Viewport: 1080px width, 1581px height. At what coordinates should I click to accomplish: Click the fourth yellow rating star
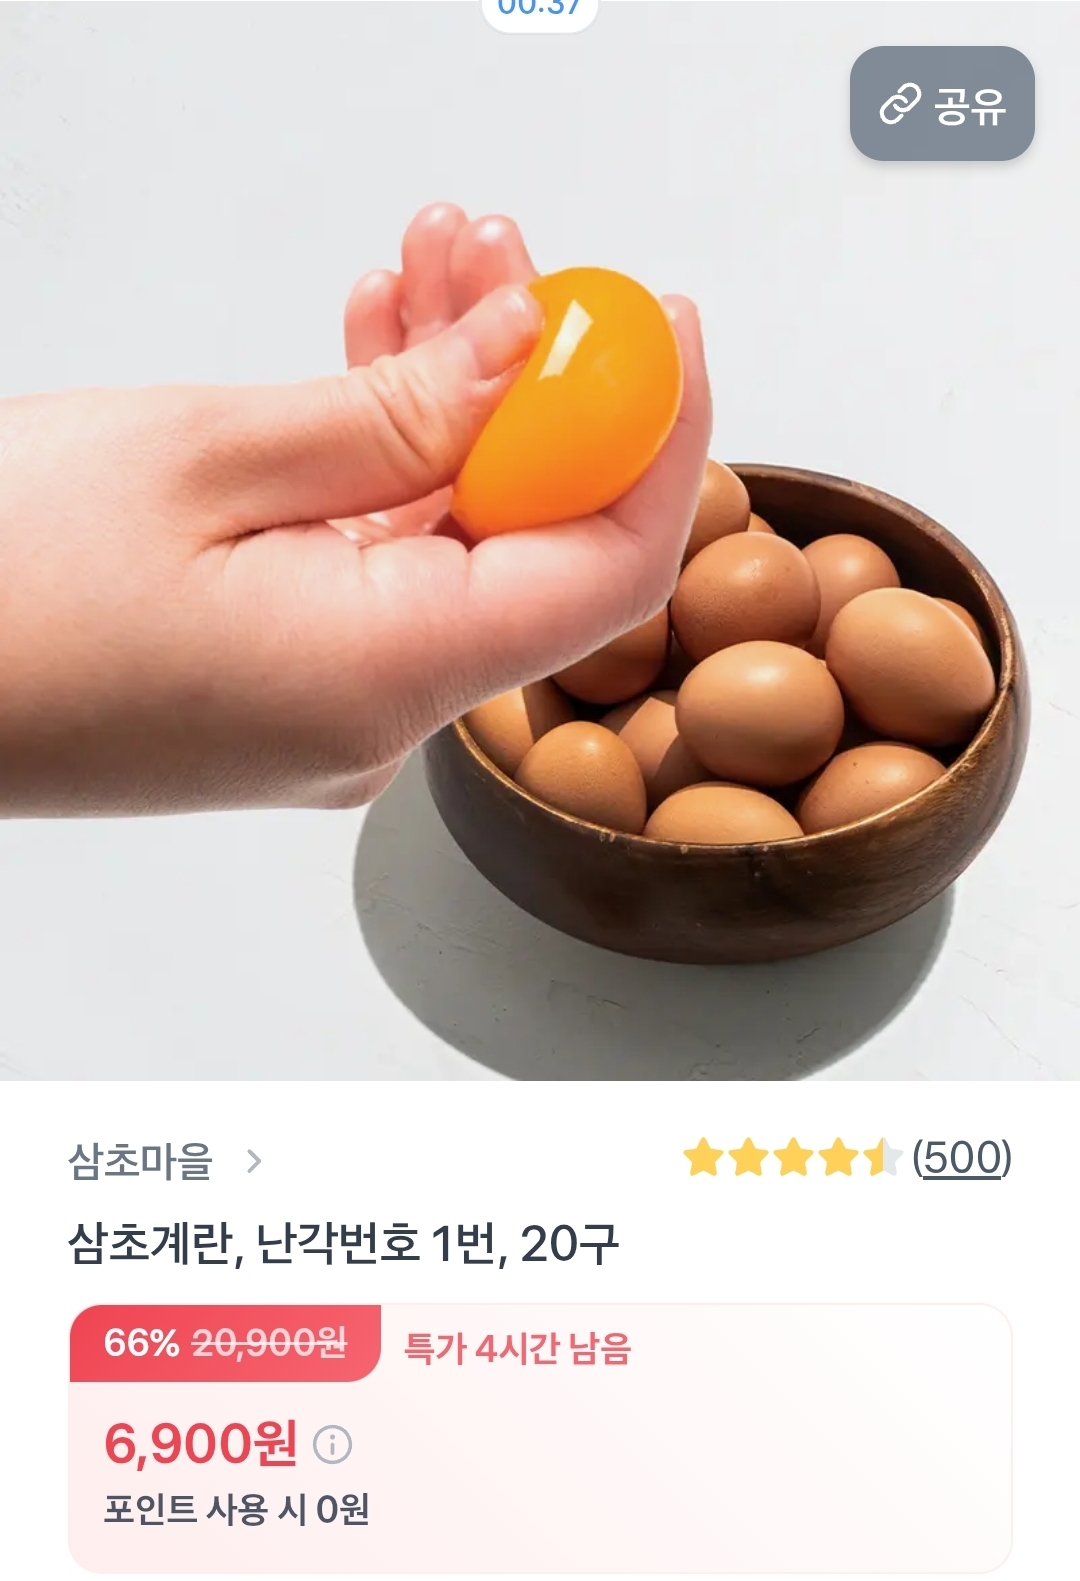point(838,1158)
